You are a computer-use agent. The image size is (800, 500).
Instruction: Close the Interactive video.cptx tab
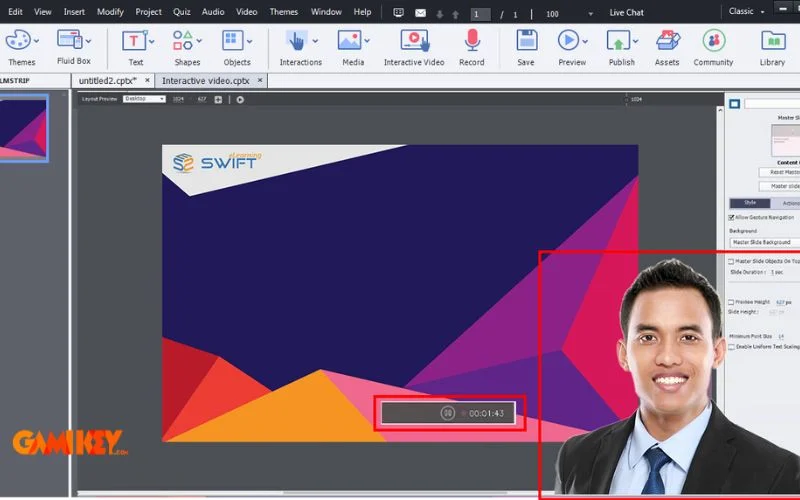(260, 81)
